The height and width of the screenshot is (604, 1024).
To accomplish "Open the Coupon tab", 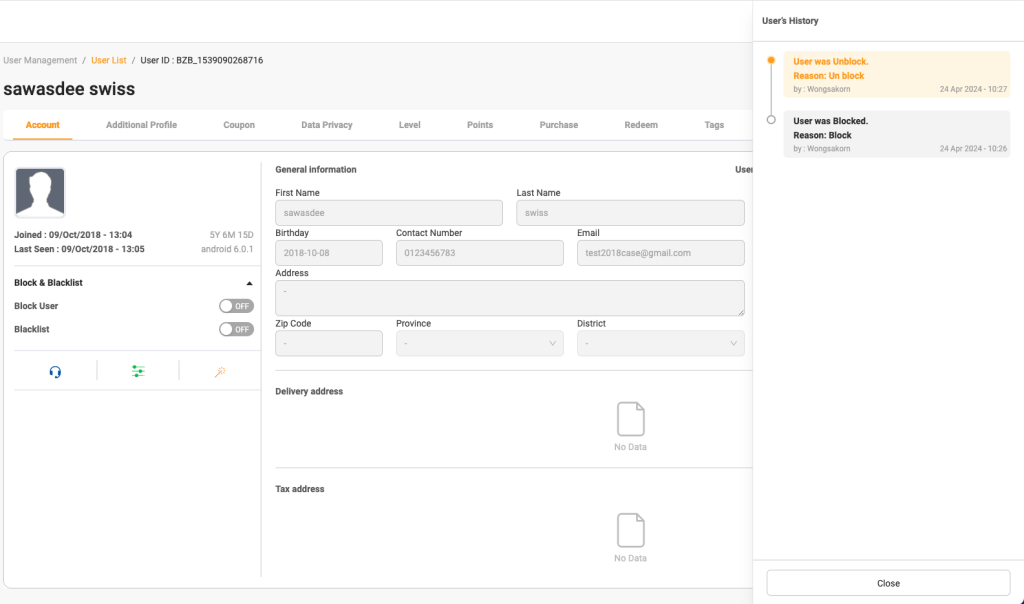I will point(239,125).
